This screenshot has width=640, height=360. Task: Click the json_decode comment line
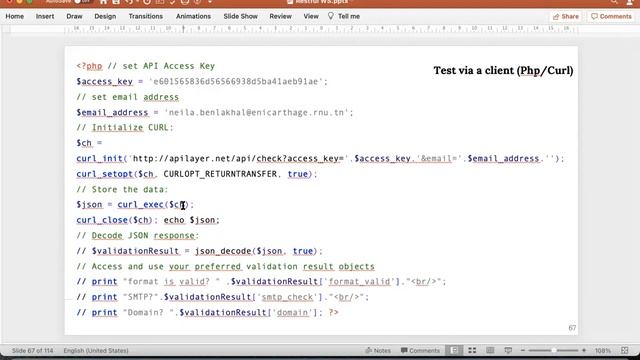[199, 251]
